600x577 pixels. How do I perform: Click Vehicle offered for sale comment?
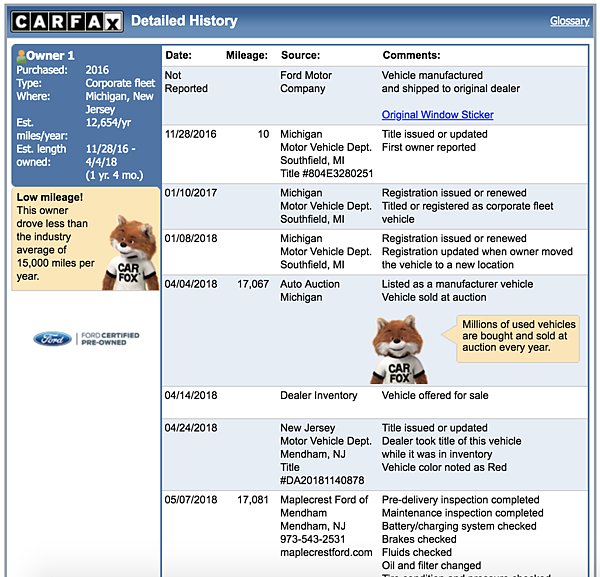tap(435, 395)
